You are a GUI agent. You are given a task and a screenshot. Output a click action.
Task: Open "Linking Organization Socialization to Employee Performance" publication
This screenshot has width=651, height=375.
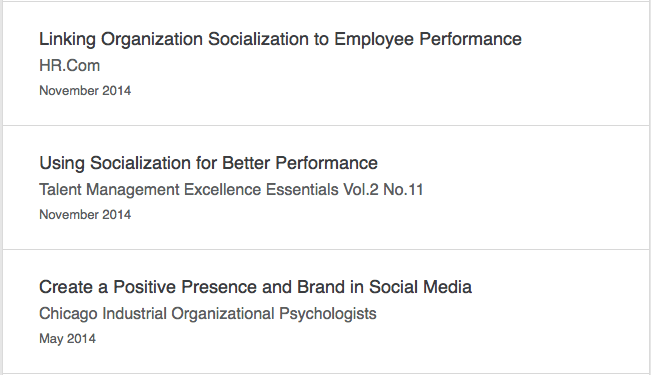tap(280, 39)
